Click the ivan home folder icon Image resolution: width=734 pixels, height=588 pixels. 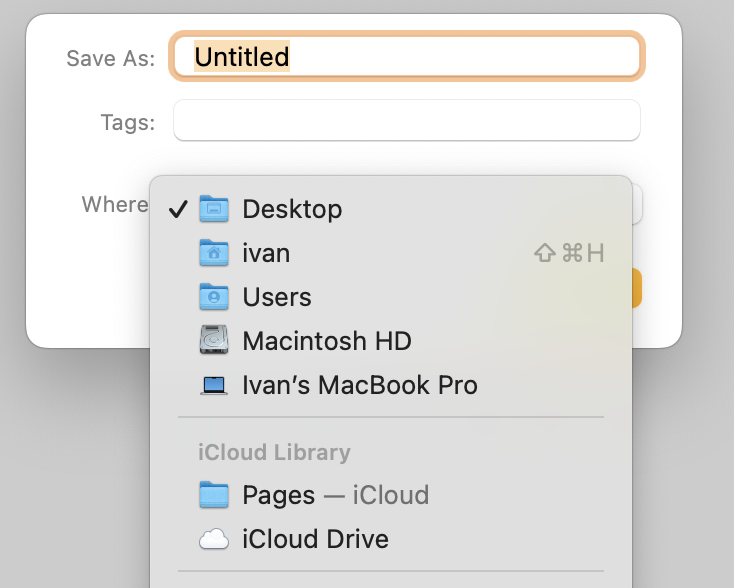click(x=214, y=253)
